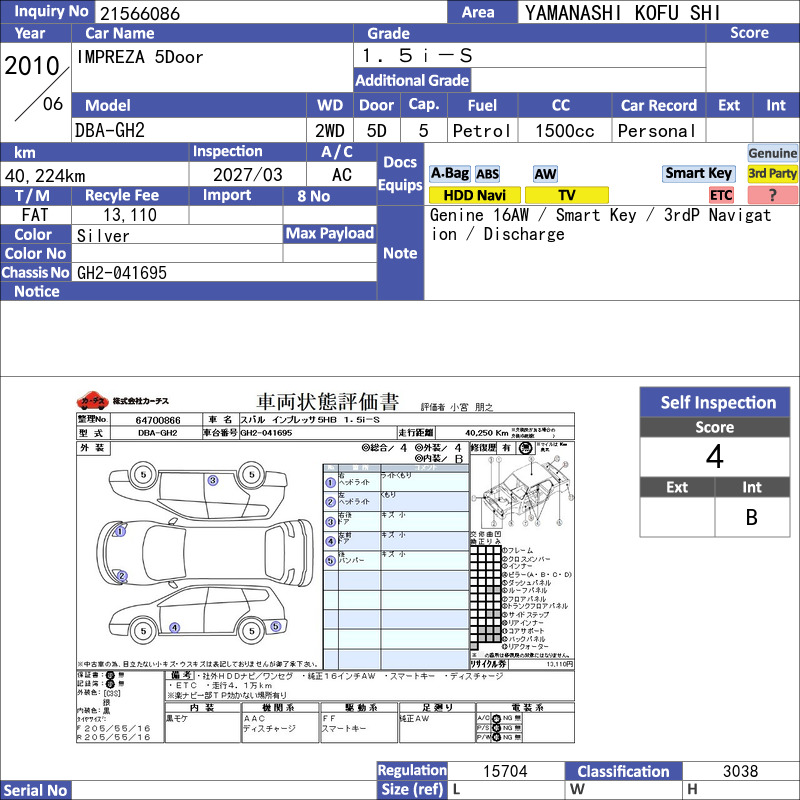Image resolution: width=800 pixels, height=800 pixels.
Task: Click color value Silver
Action: [103, 236]
